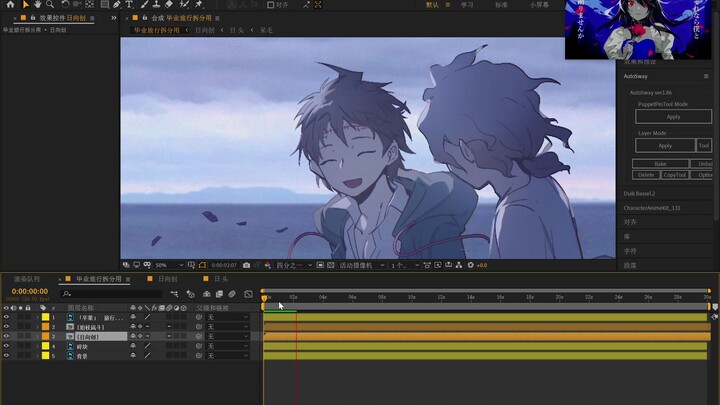Toggle the shy layers icon in timeline

pyautogui.click(x=207, y=294)
